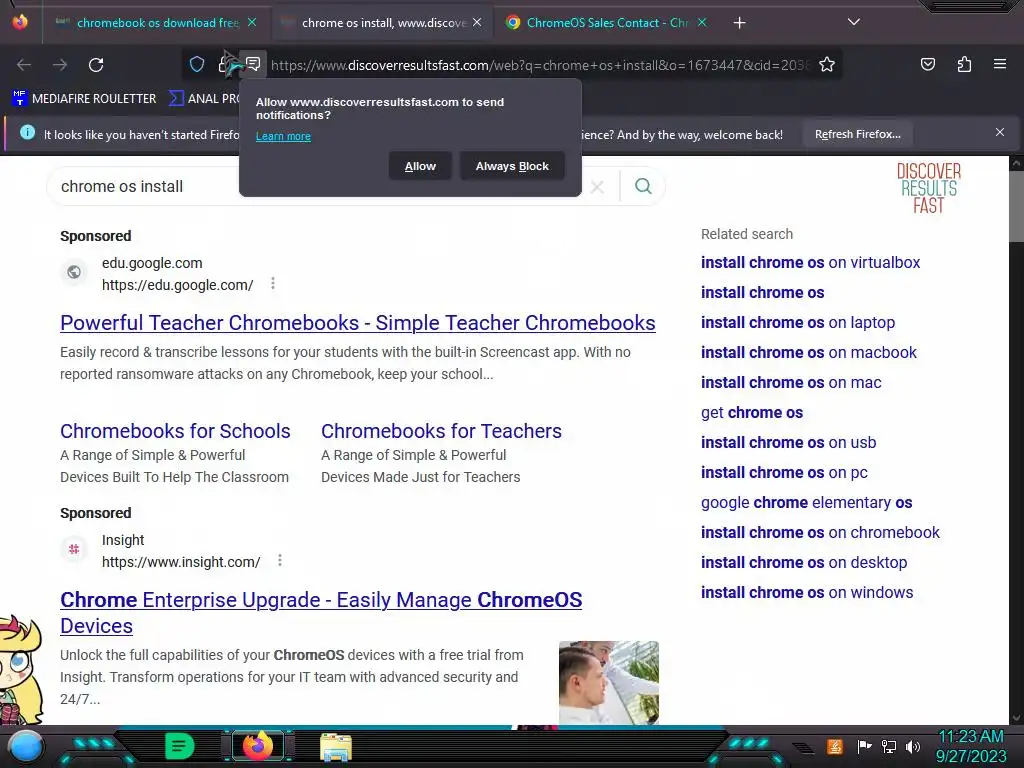Search install chrome os on chromebook
The height and width of the screenshot is (768, 1024).
[820, 533]
